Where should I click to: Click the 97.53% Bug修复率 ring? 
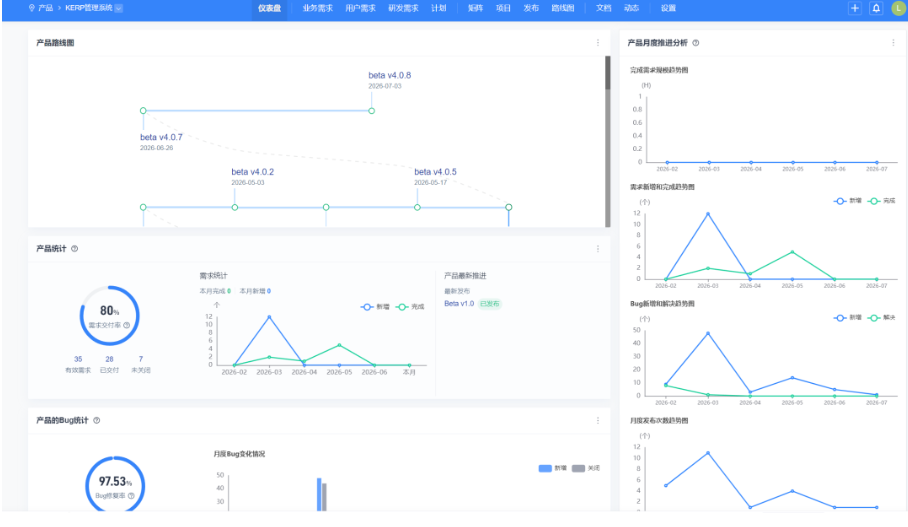point(115,485)
